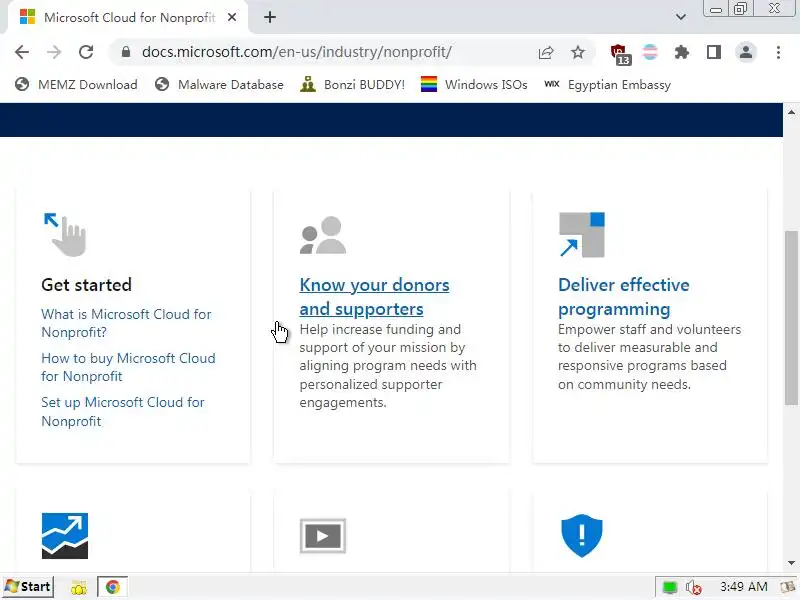
Task: Click the Deliver effective programming squares icon
Action: coord(582,235)
